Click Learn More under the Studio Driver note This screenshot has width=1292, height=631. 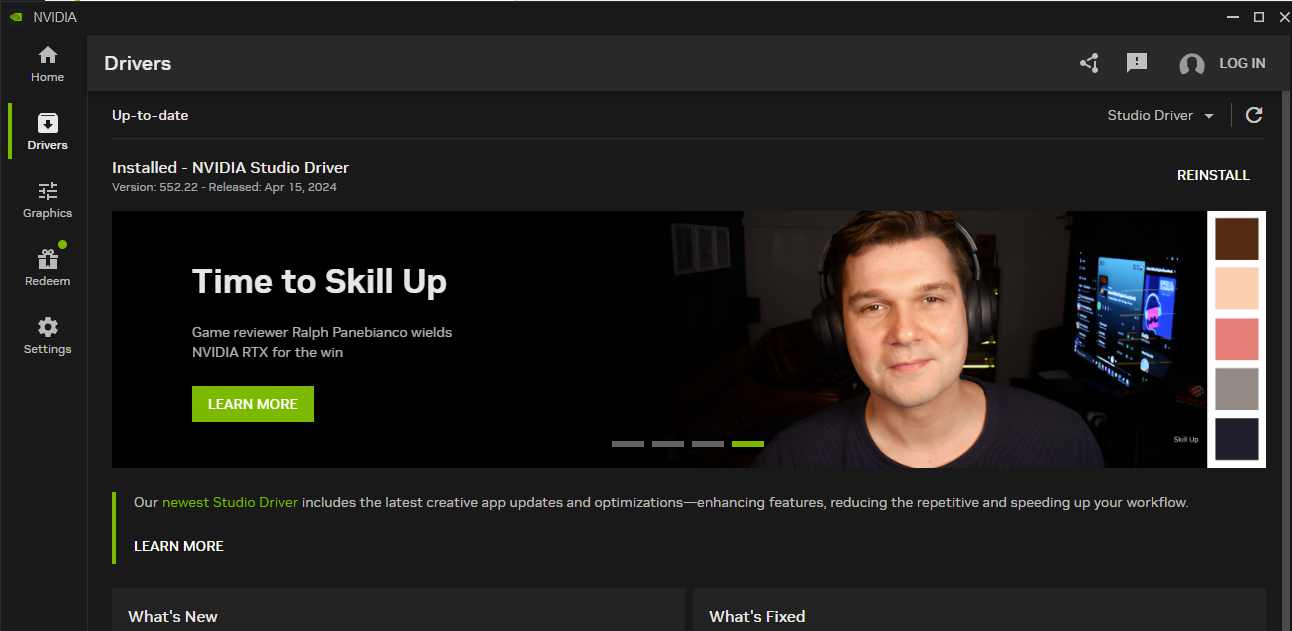pos(178,546)
